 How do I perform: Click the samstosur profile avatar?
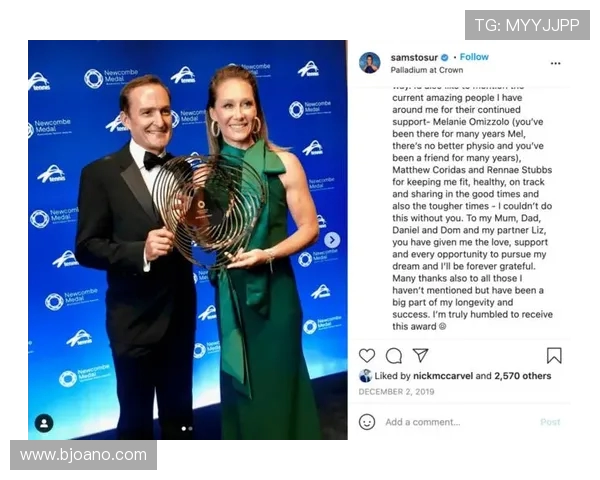370,63
